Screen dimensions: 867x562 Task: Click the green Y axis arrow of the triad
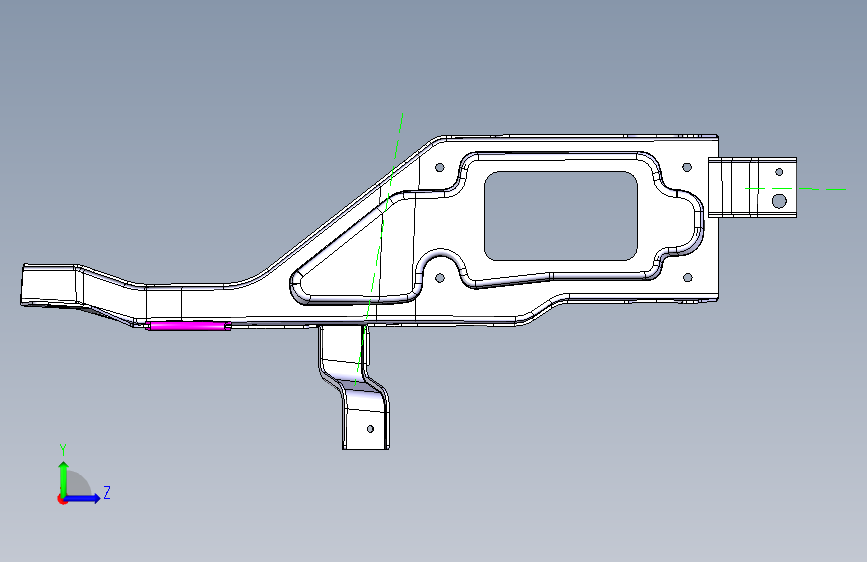point(64,478)
